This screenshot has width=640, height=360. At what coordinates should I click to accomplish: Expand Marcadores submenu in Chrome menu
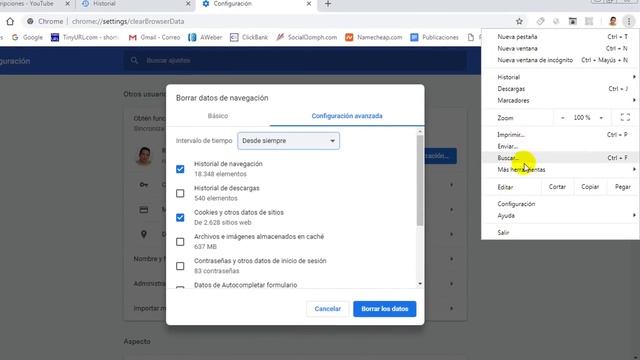(x=559, y=100)
